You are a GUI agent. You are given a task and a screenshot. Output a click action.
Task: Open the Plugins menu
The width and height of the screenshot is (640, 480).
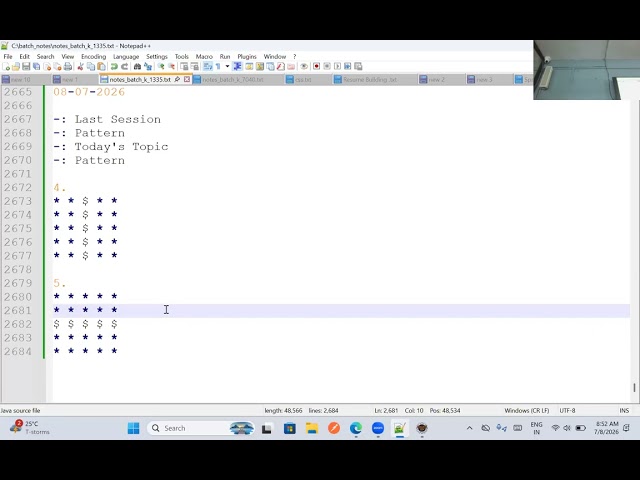pos(247,56)
